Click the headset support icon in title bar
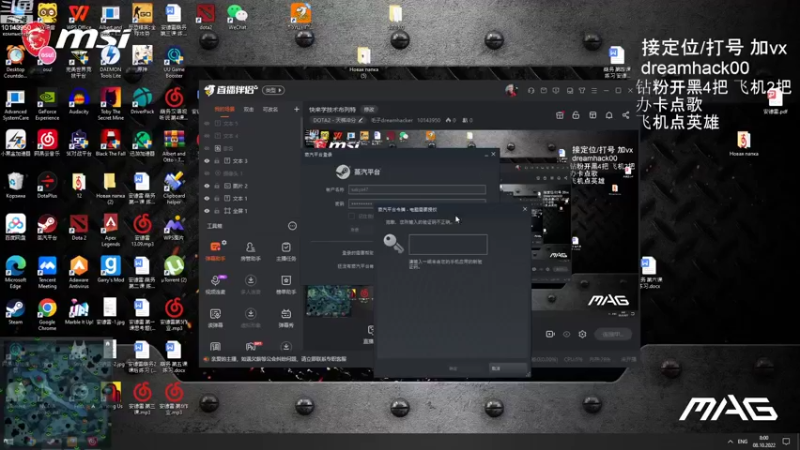 pos(531,90)
